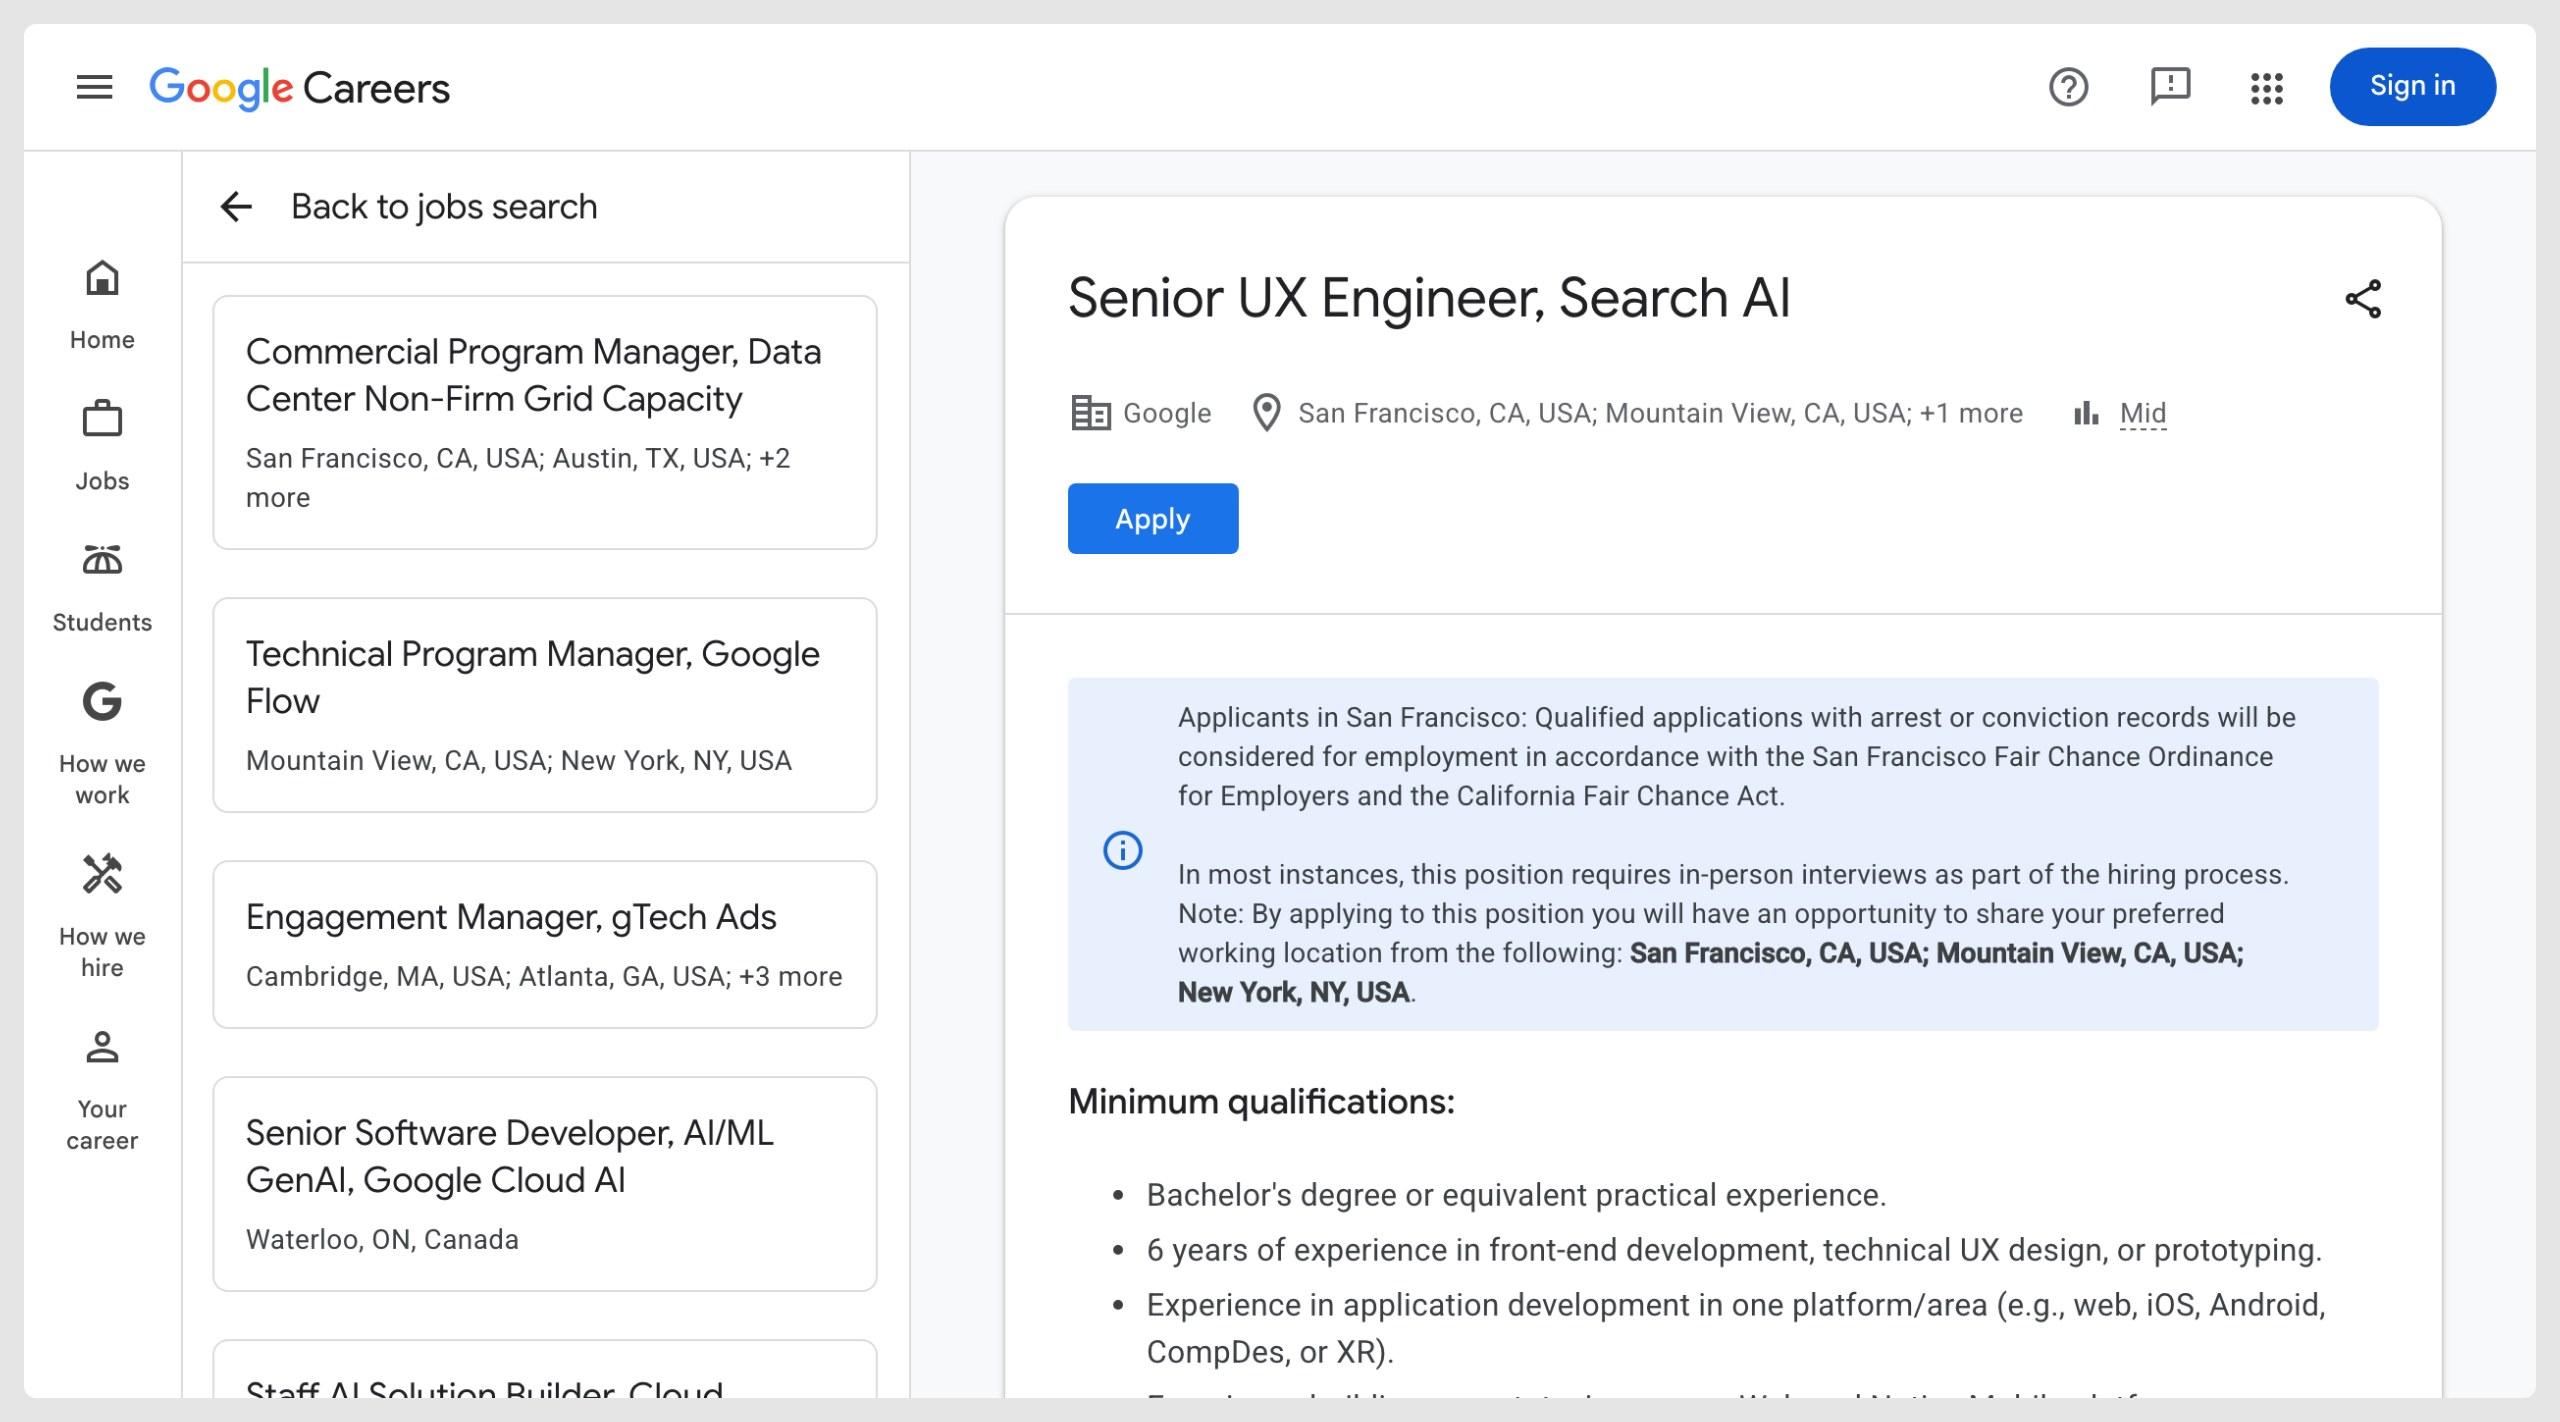This screenshot has width=2560, height=1422.
Task: Click Mountain View, CA, USA; New York text
Action: [519, 761]
